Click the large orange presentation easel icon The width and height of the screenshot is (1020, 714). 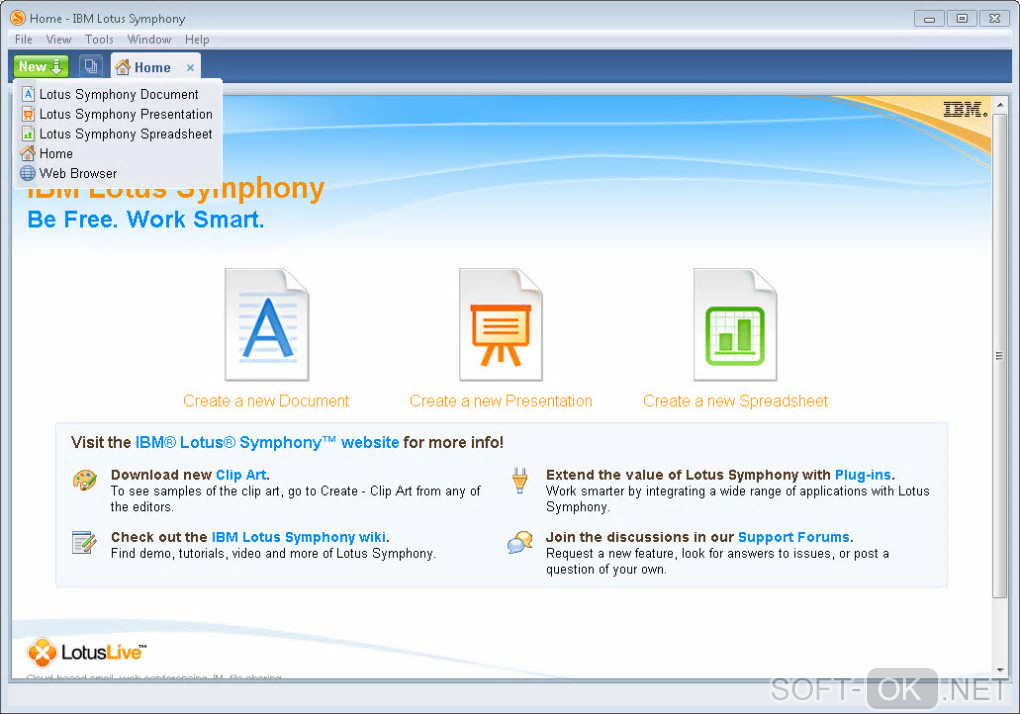pyautogui.click(x=501, y=324)
